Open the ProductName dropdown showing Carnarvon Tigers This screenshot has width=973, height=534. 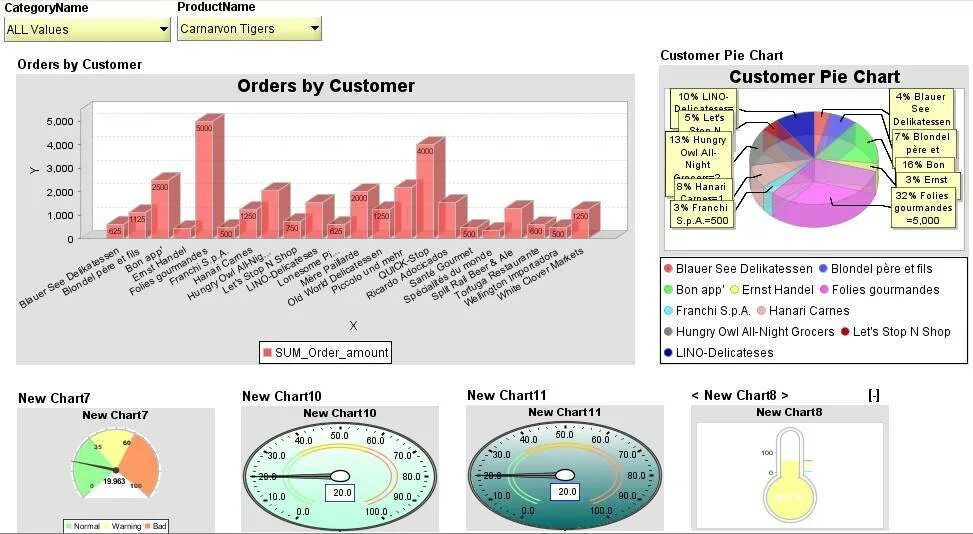tap(249, 29)
